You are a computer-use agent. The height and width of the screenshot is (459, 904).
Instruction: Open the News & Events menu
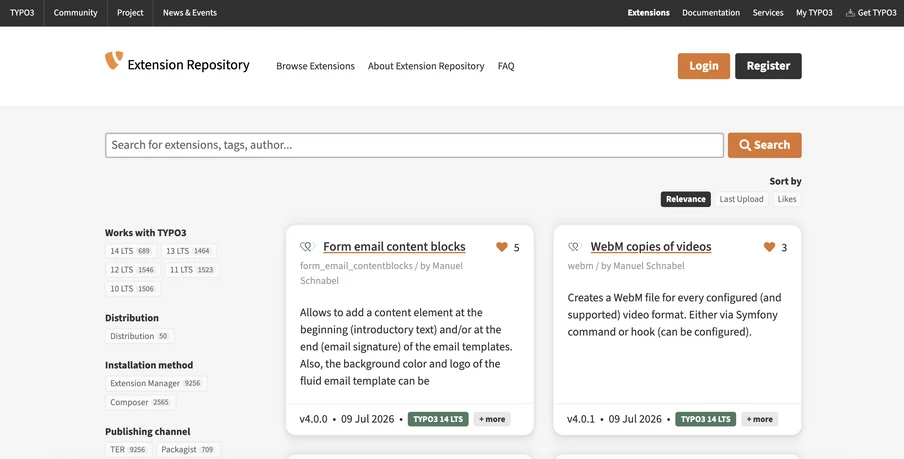[190, 13]
